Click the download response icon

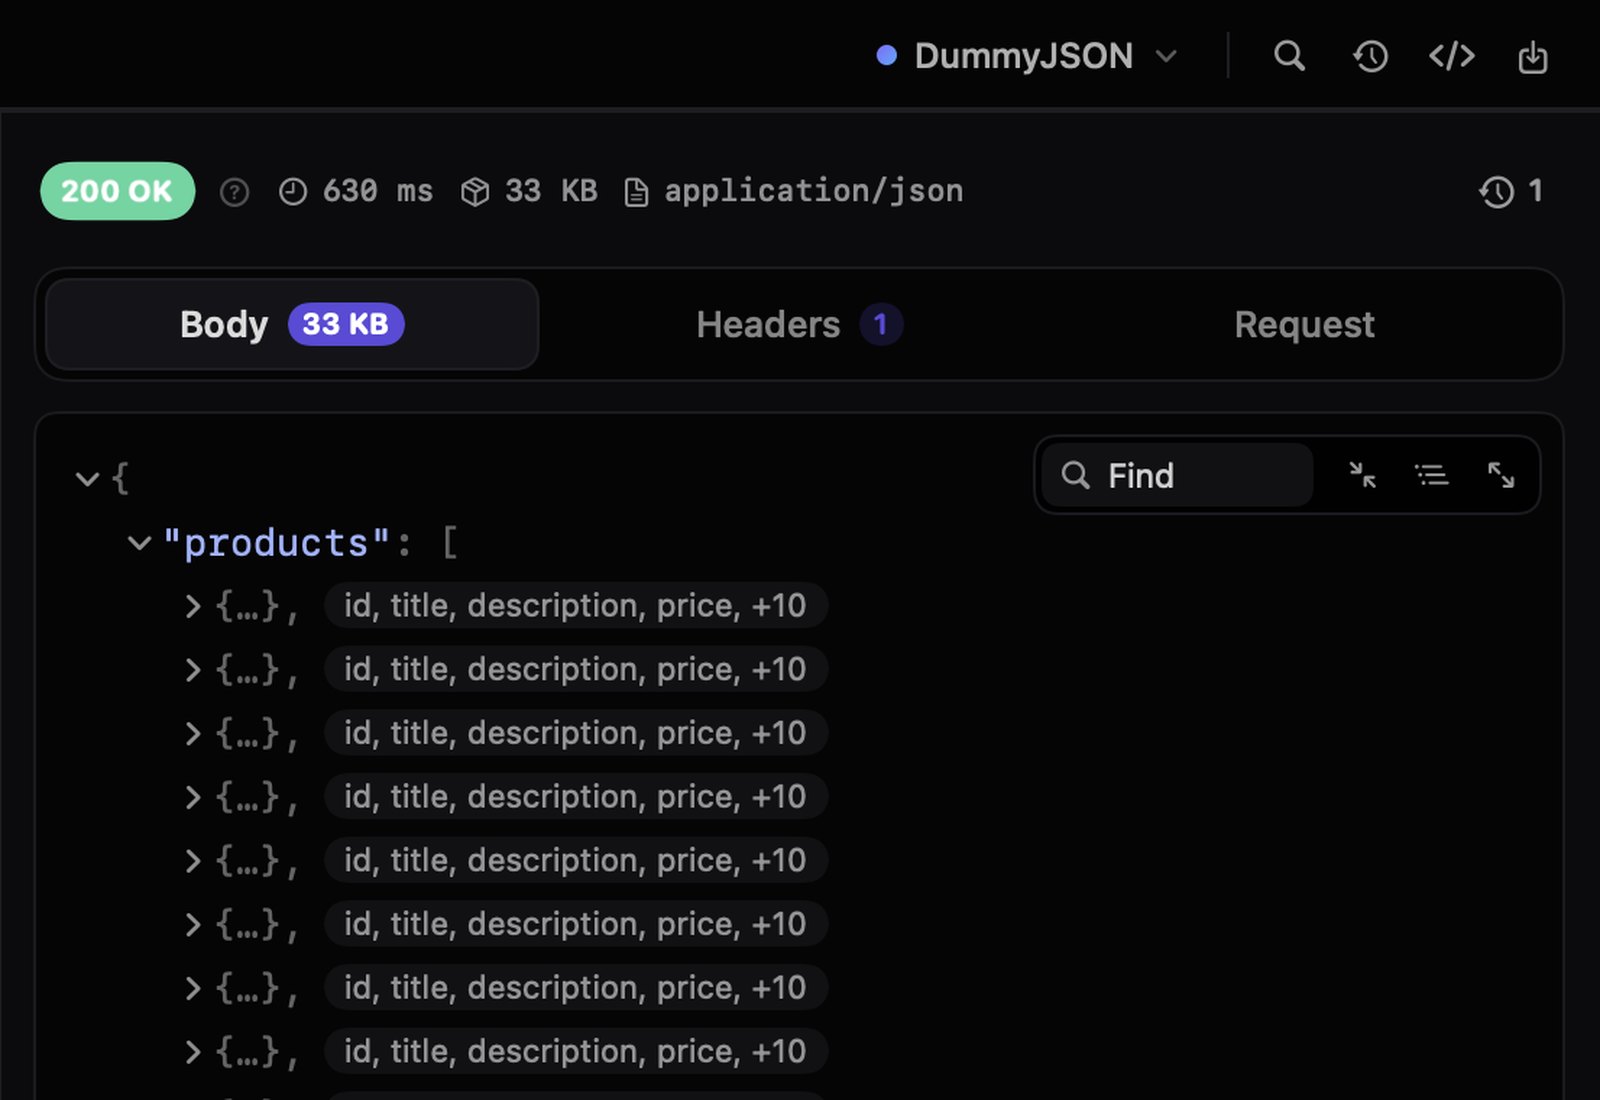[x=1532, y=57]
